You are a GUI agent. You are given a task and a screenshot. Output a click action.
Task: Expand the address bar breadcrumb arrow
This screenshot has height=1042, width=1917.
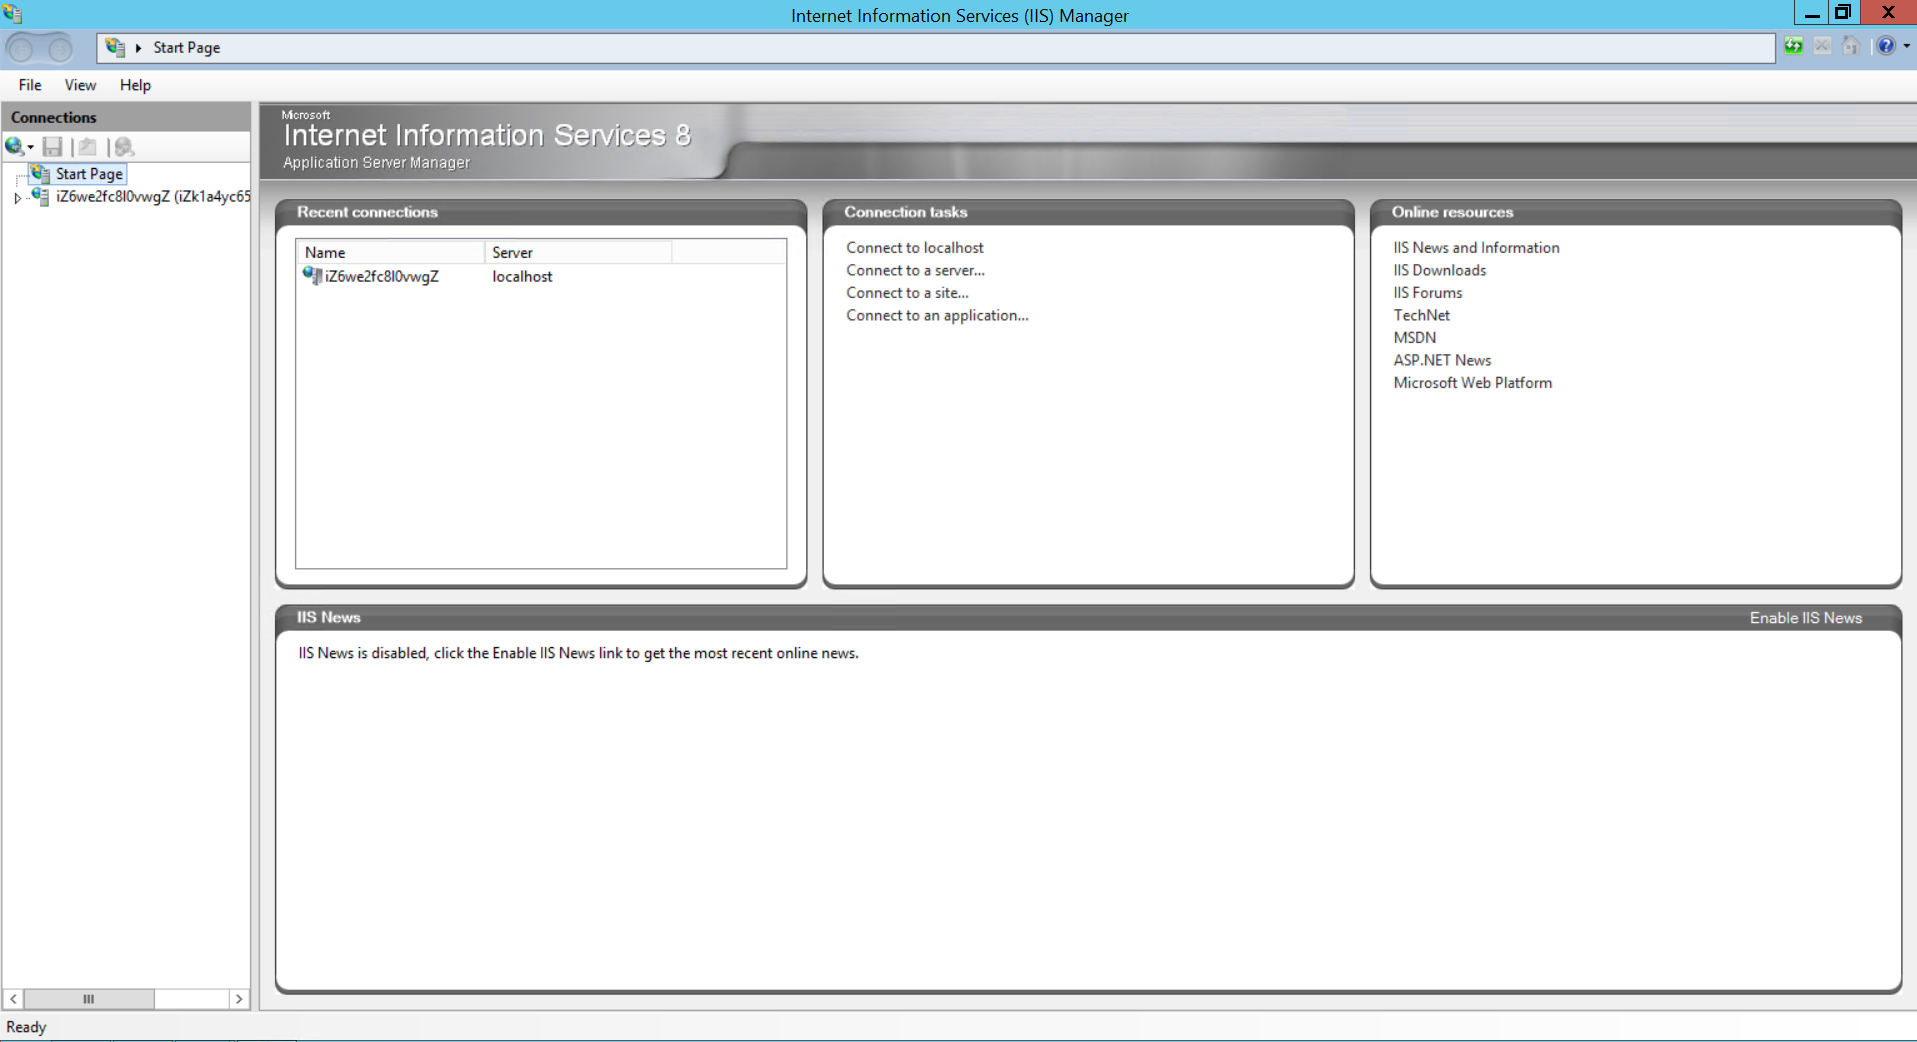[138, 48]
